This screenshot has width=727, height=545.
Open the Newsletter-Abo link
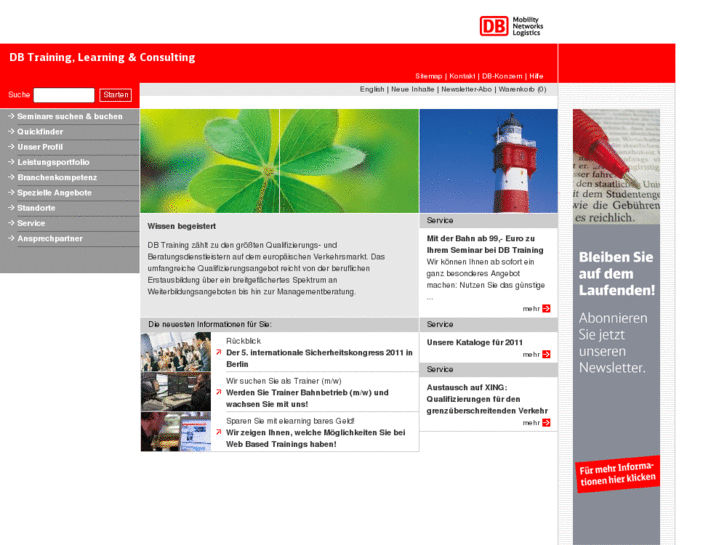tap(466, 89)
